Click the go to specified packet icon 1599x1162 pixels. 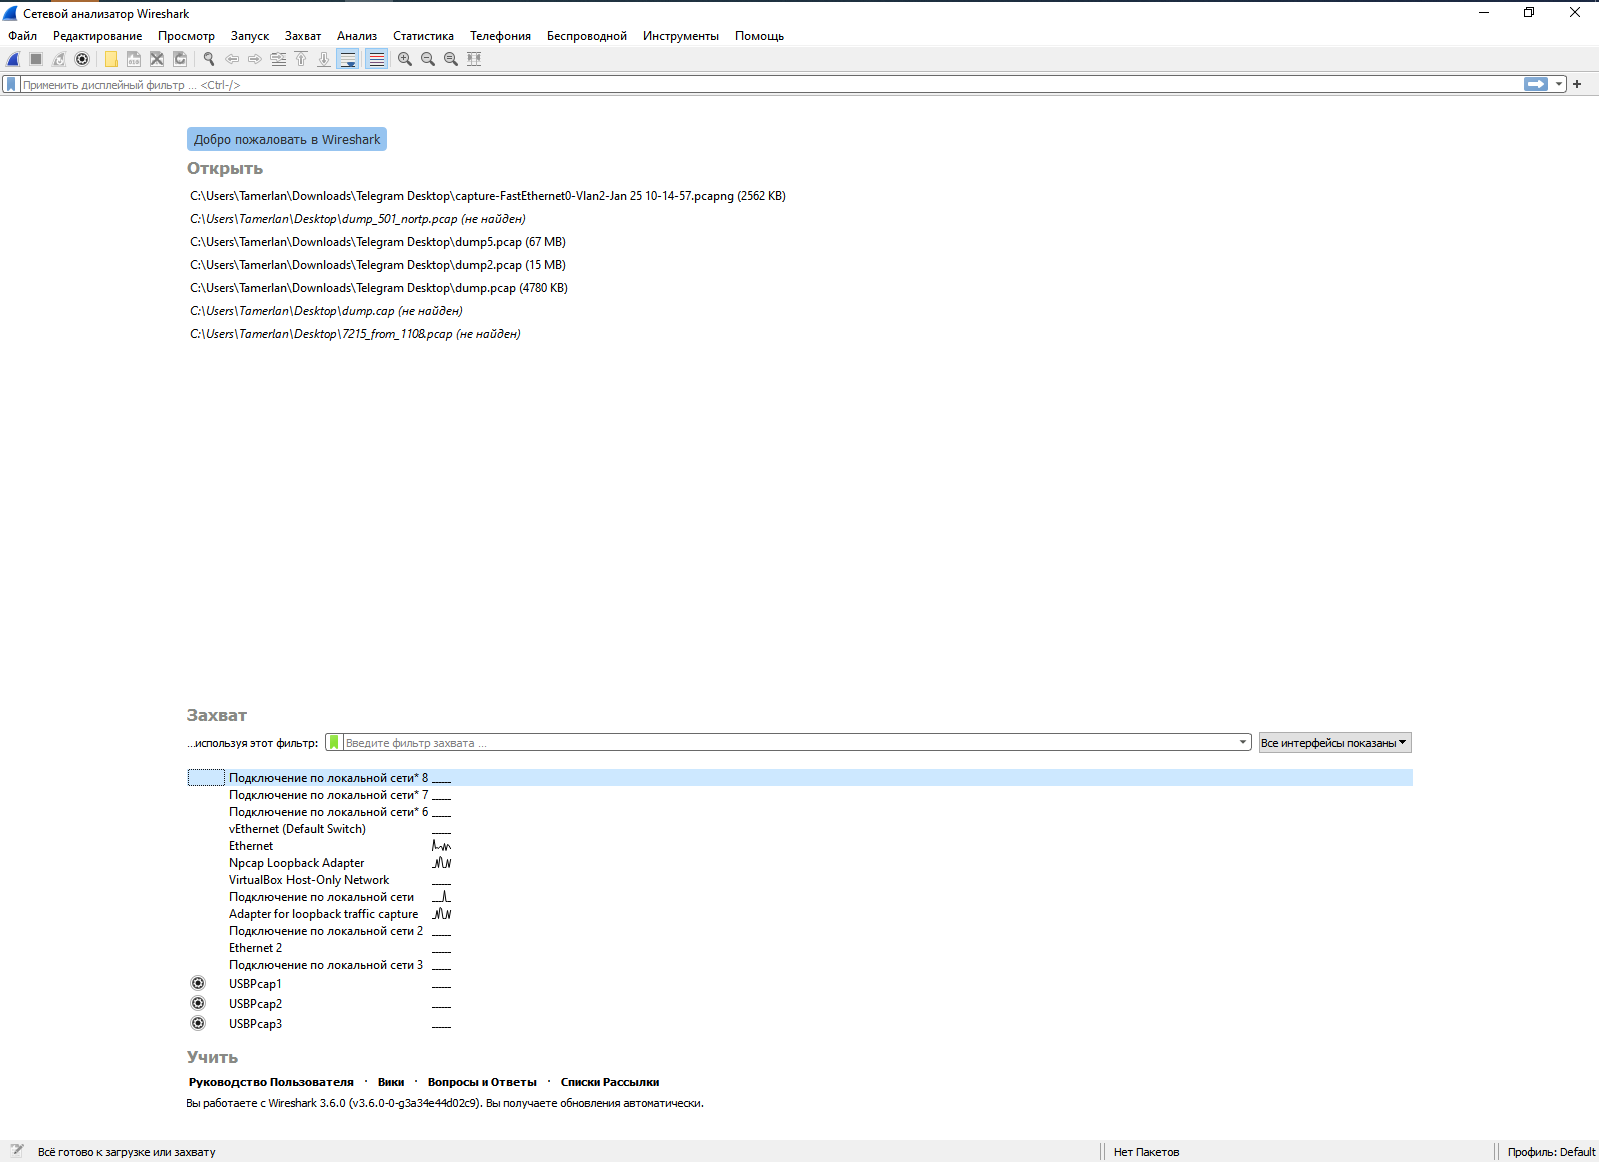[278, 59]
